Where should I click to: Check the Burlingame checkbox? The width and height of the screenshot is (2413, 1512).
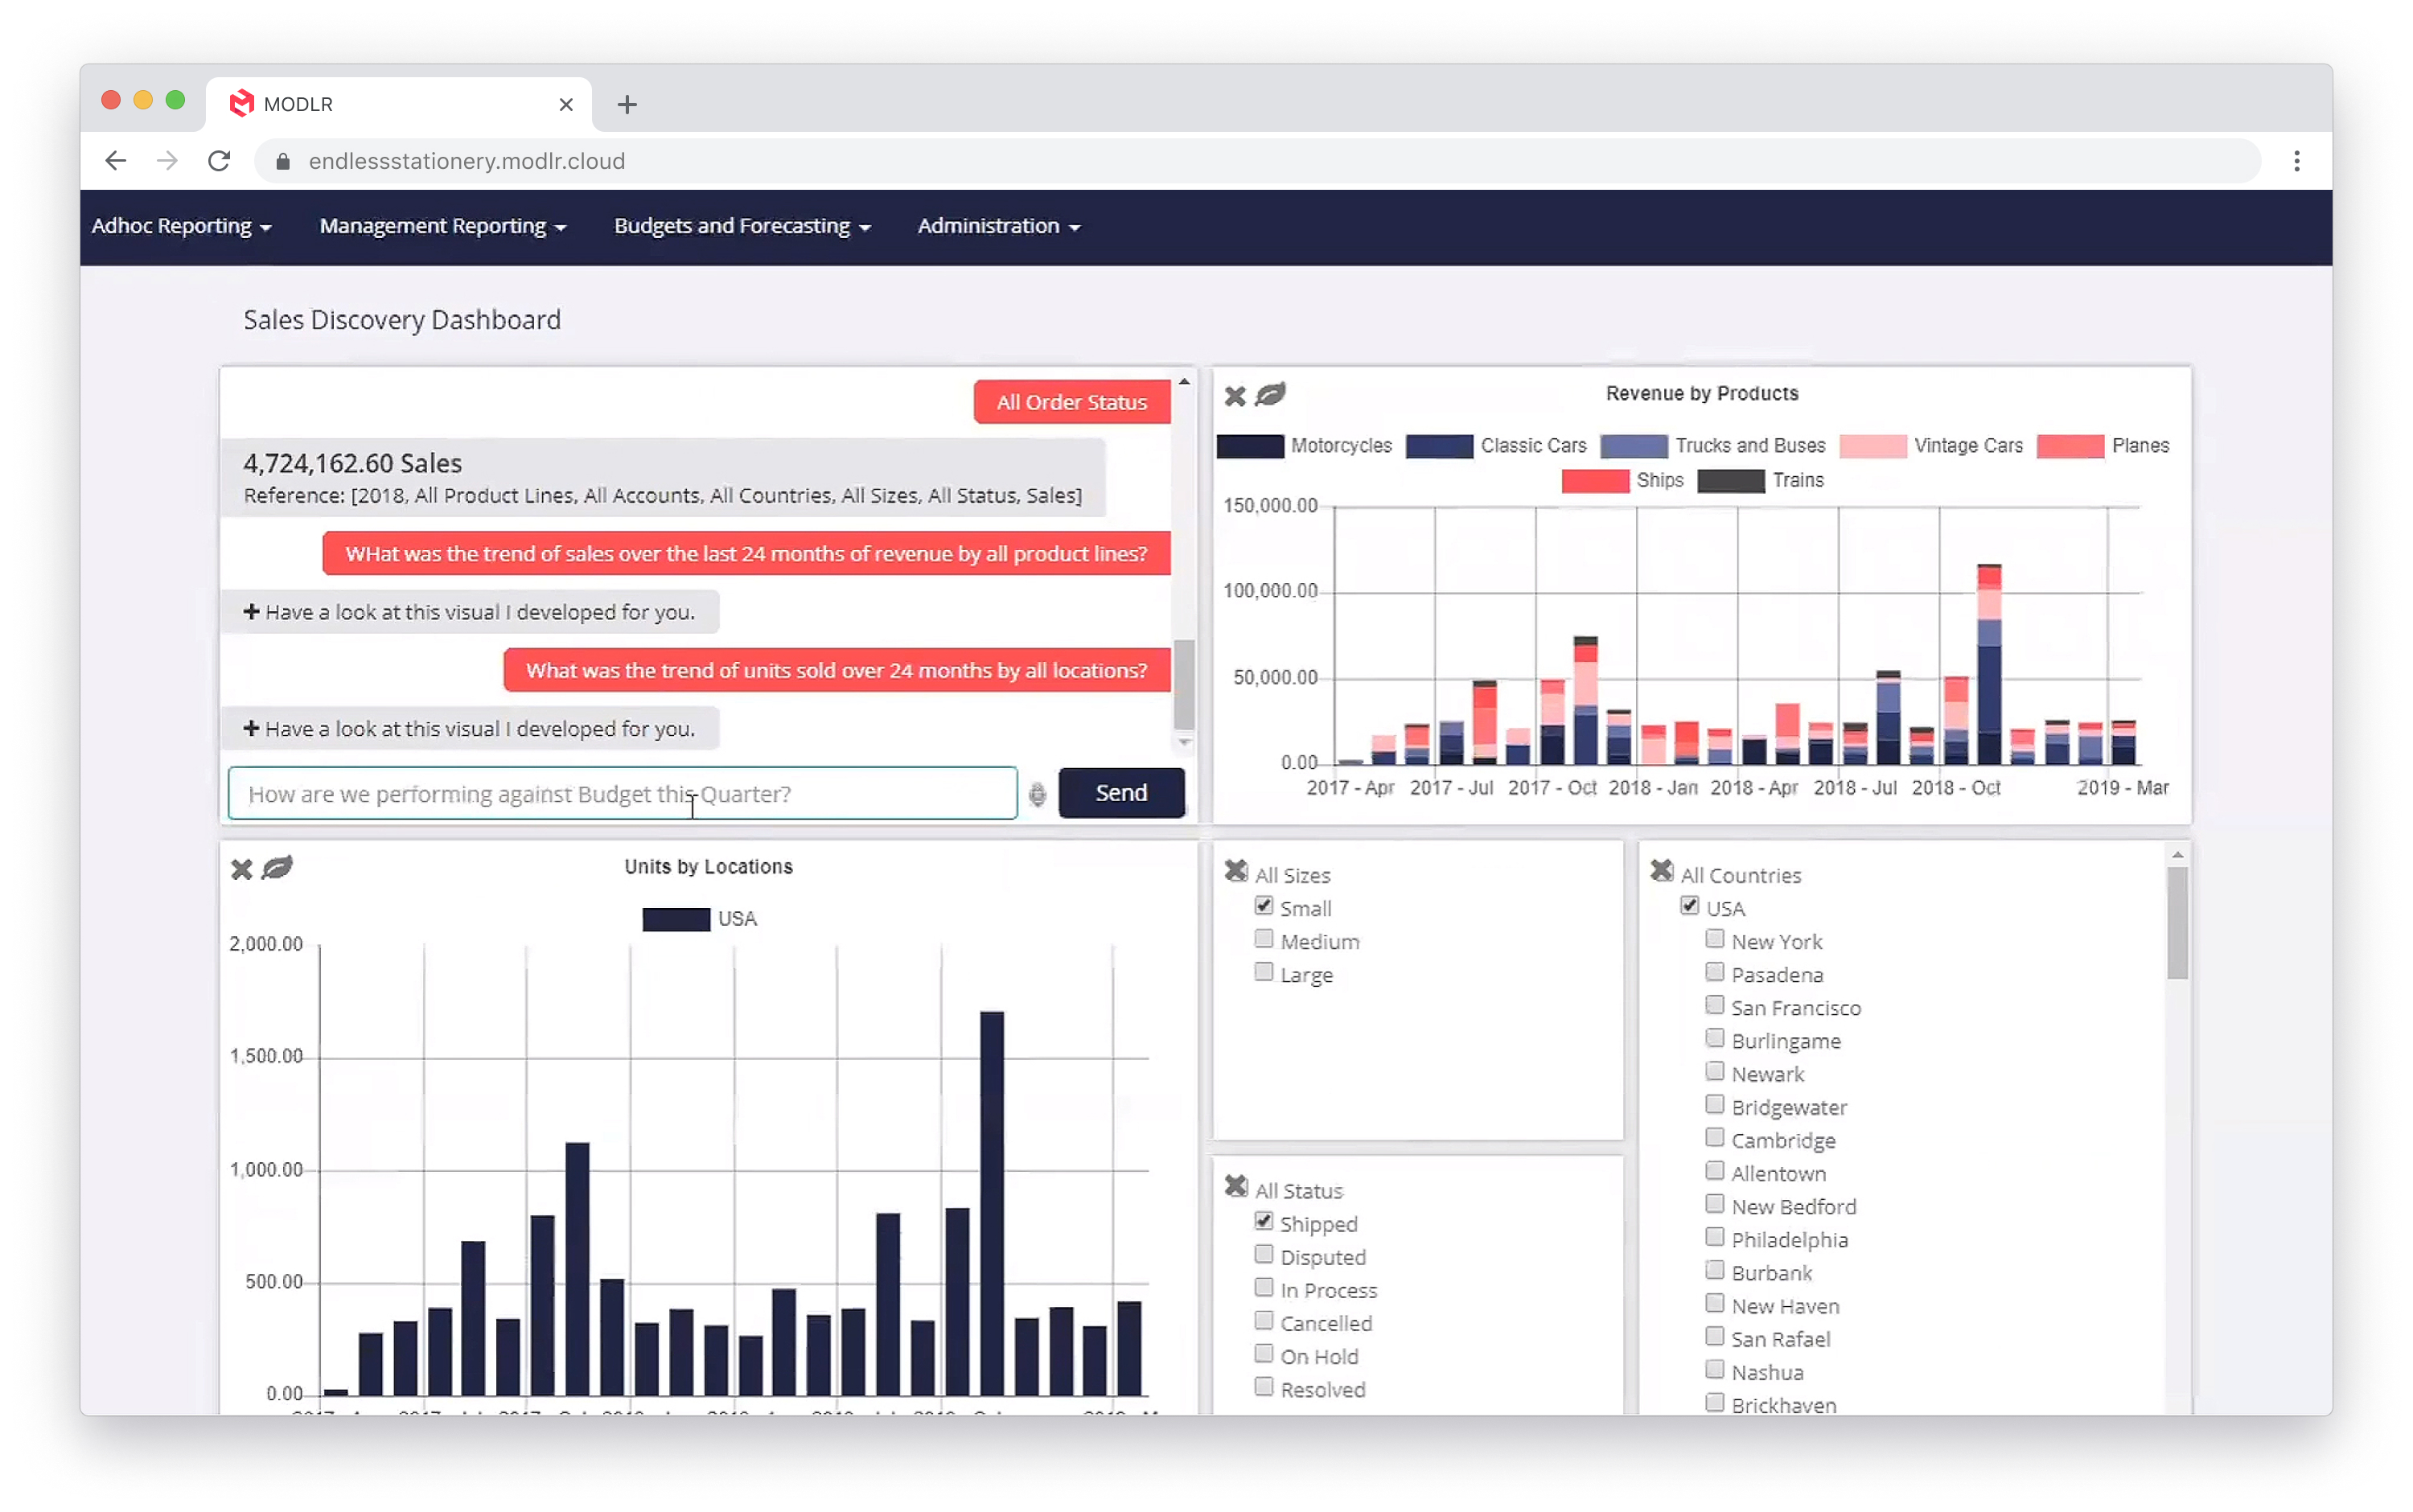click(x=1715, y=1038)
